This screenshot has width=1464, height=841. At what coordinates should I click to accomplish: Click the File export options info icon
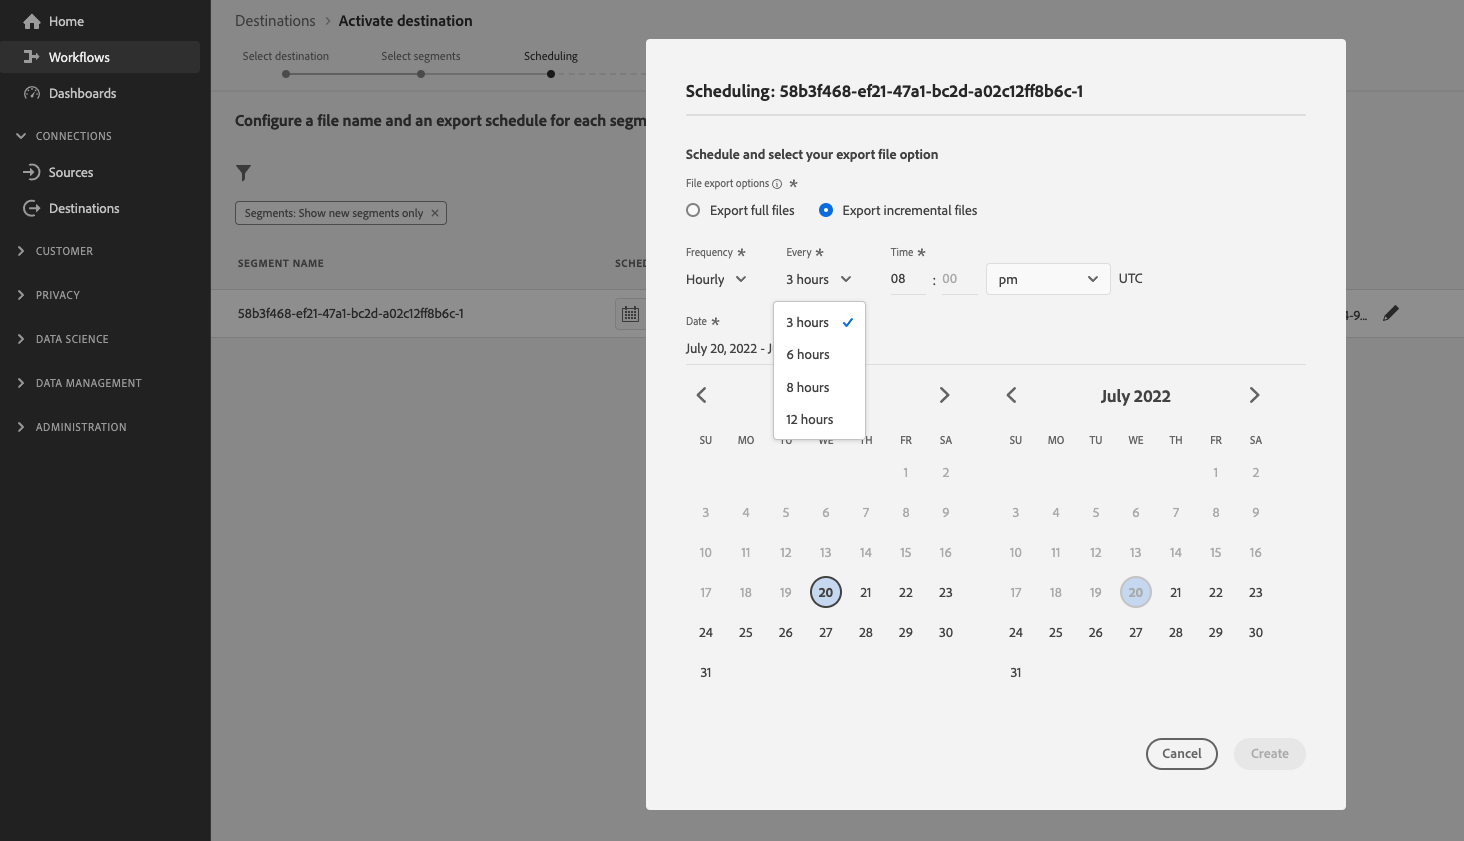(x=777, y=184)
